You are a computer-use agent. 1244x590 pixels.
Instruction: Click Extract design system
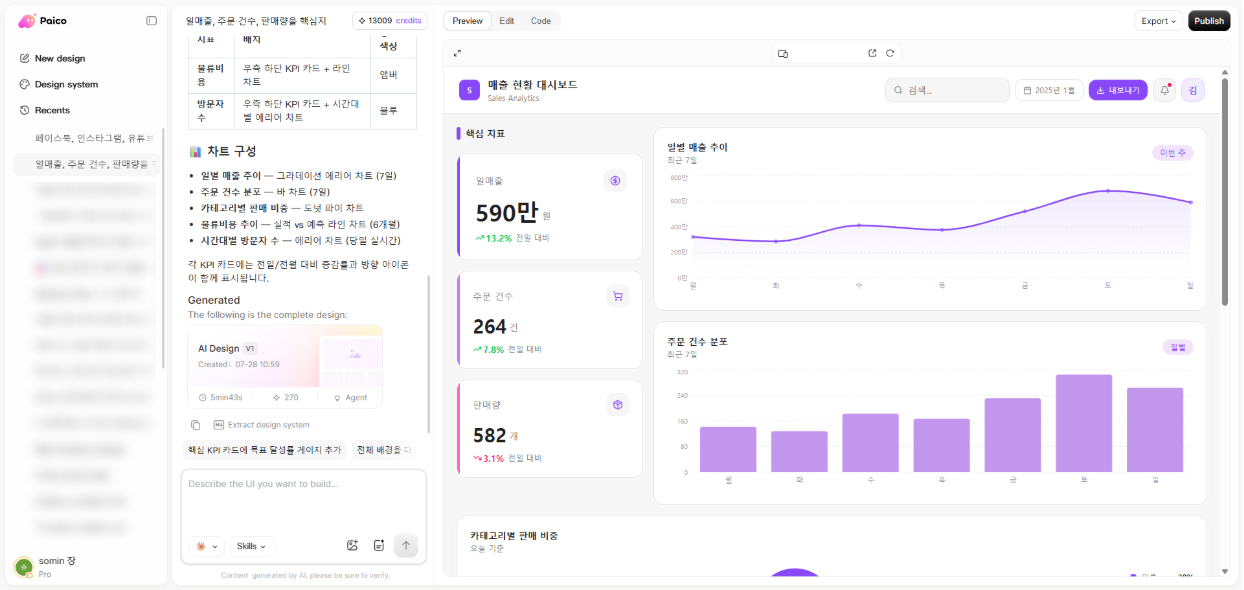click(262, 425)
